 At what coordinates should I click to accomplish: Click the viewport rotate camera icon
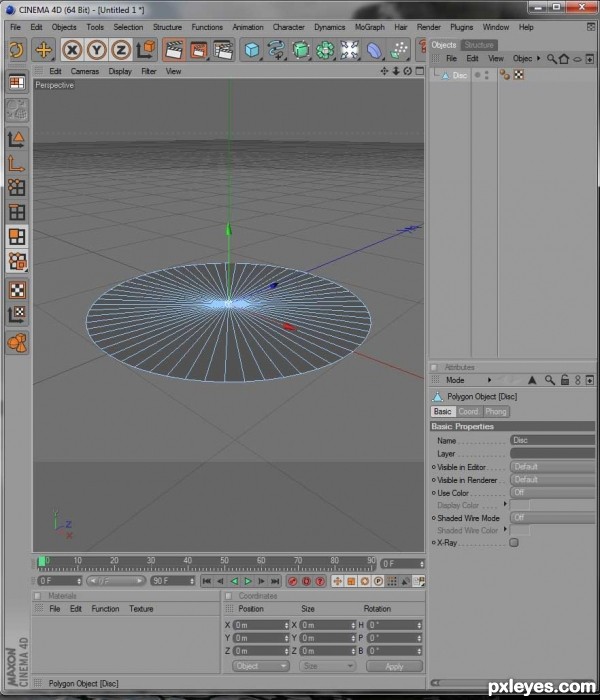[x=408, y=71]
